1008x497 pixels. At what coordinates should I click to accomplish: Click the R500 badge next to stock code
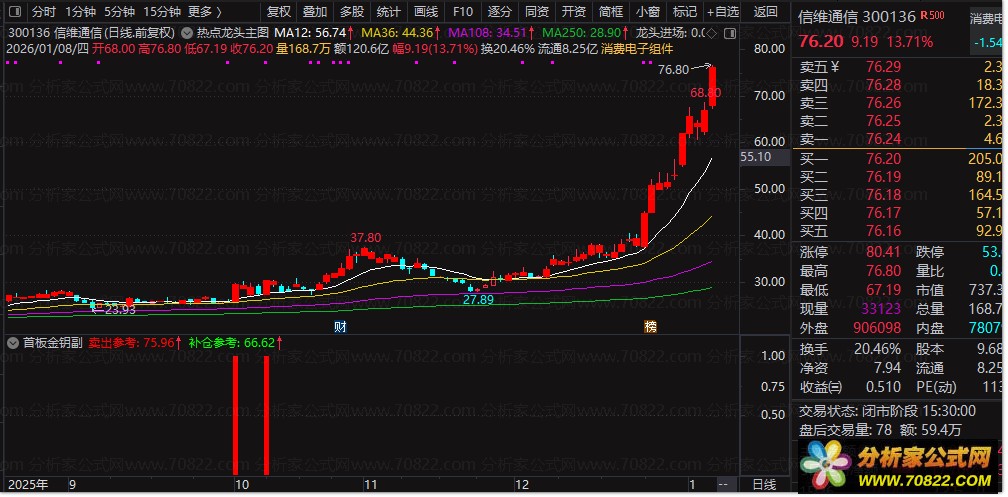(932, 15)
